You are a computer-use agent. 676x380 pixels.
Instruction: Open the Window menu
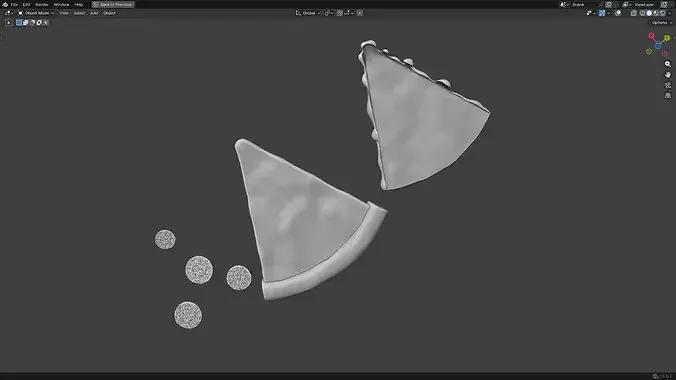click(x=61, y=4)
